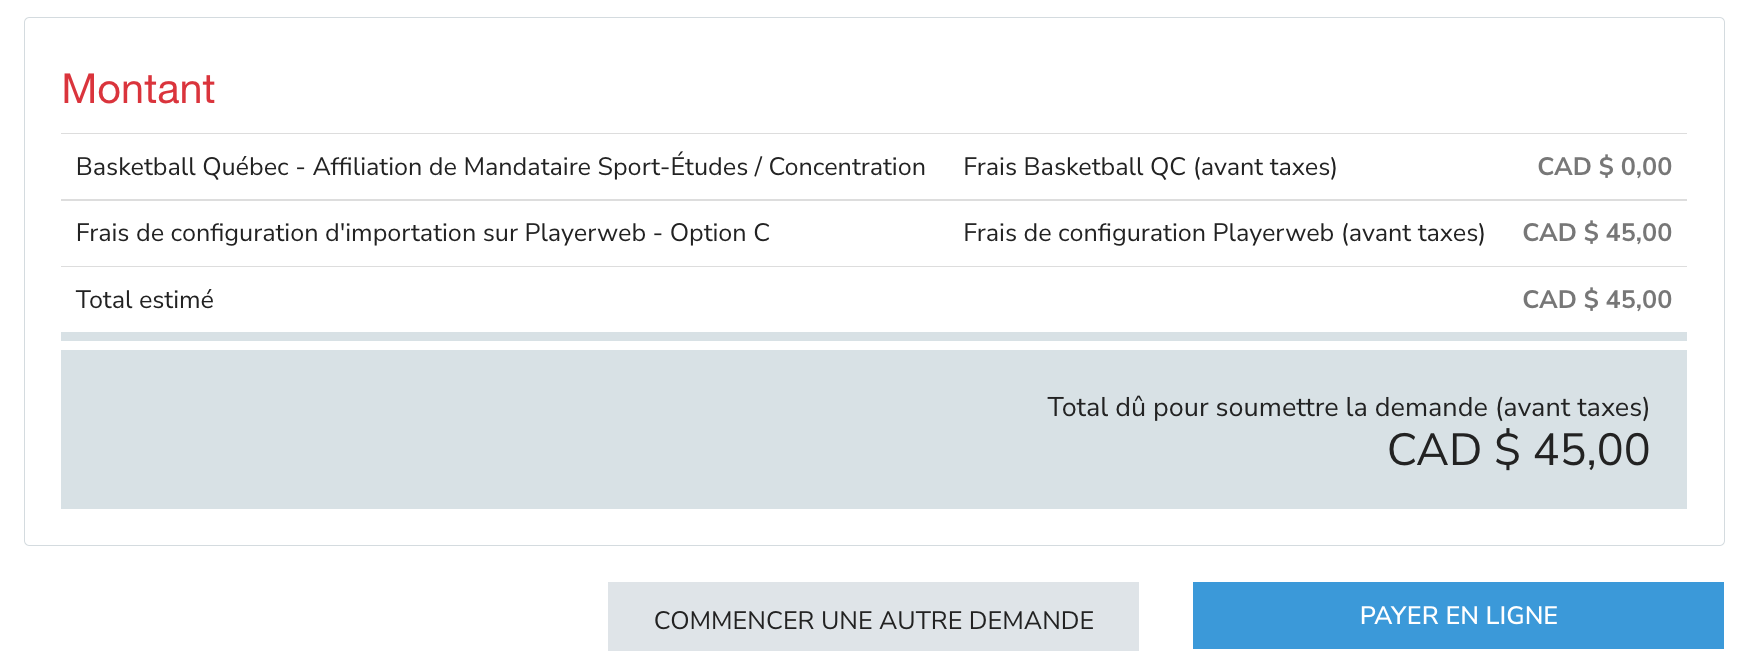This screenshot has height=658, width=1744.
Task: Click the Playerweb word in description column
Action: click(x=585, y=233)
